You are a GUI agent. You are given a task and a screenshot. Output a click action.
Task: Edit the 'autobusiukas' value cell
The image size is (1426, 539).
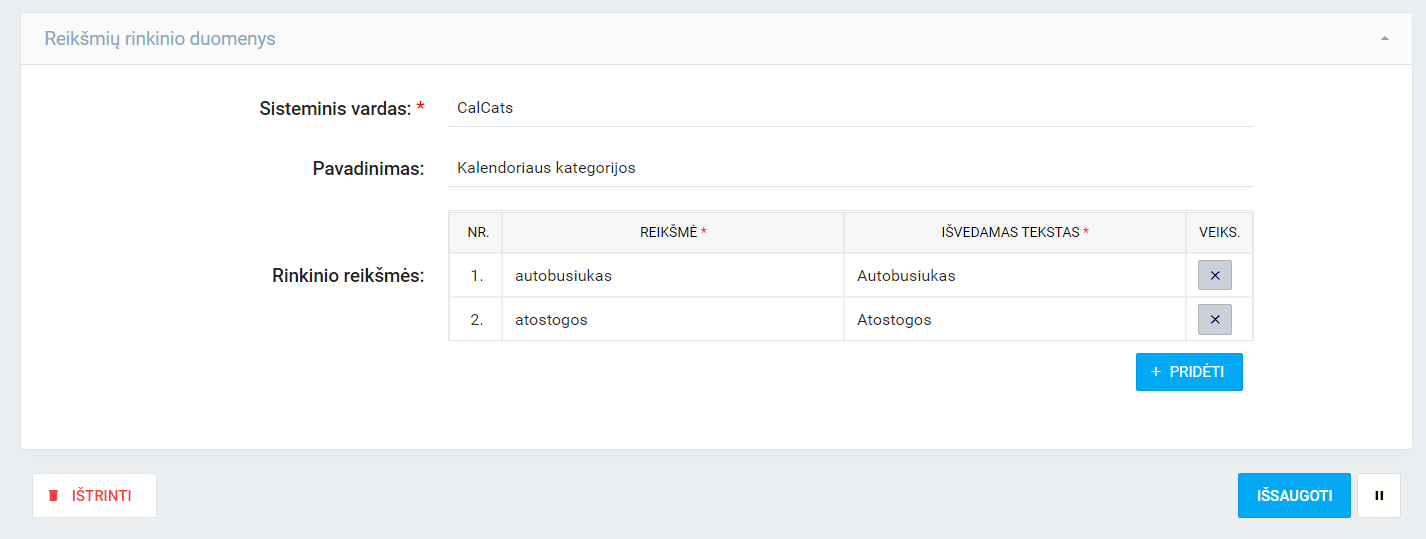click(x=672, y=276)
